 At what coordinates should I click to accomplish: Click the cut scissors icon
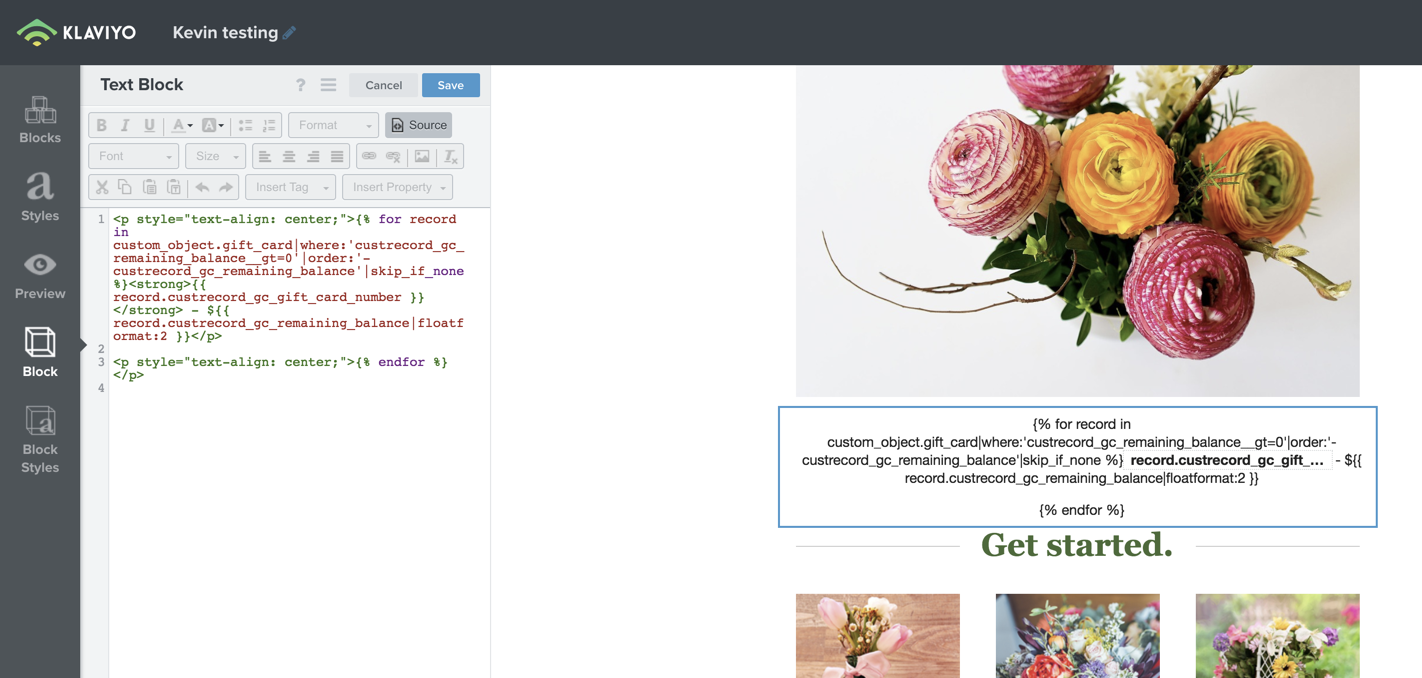101,187
